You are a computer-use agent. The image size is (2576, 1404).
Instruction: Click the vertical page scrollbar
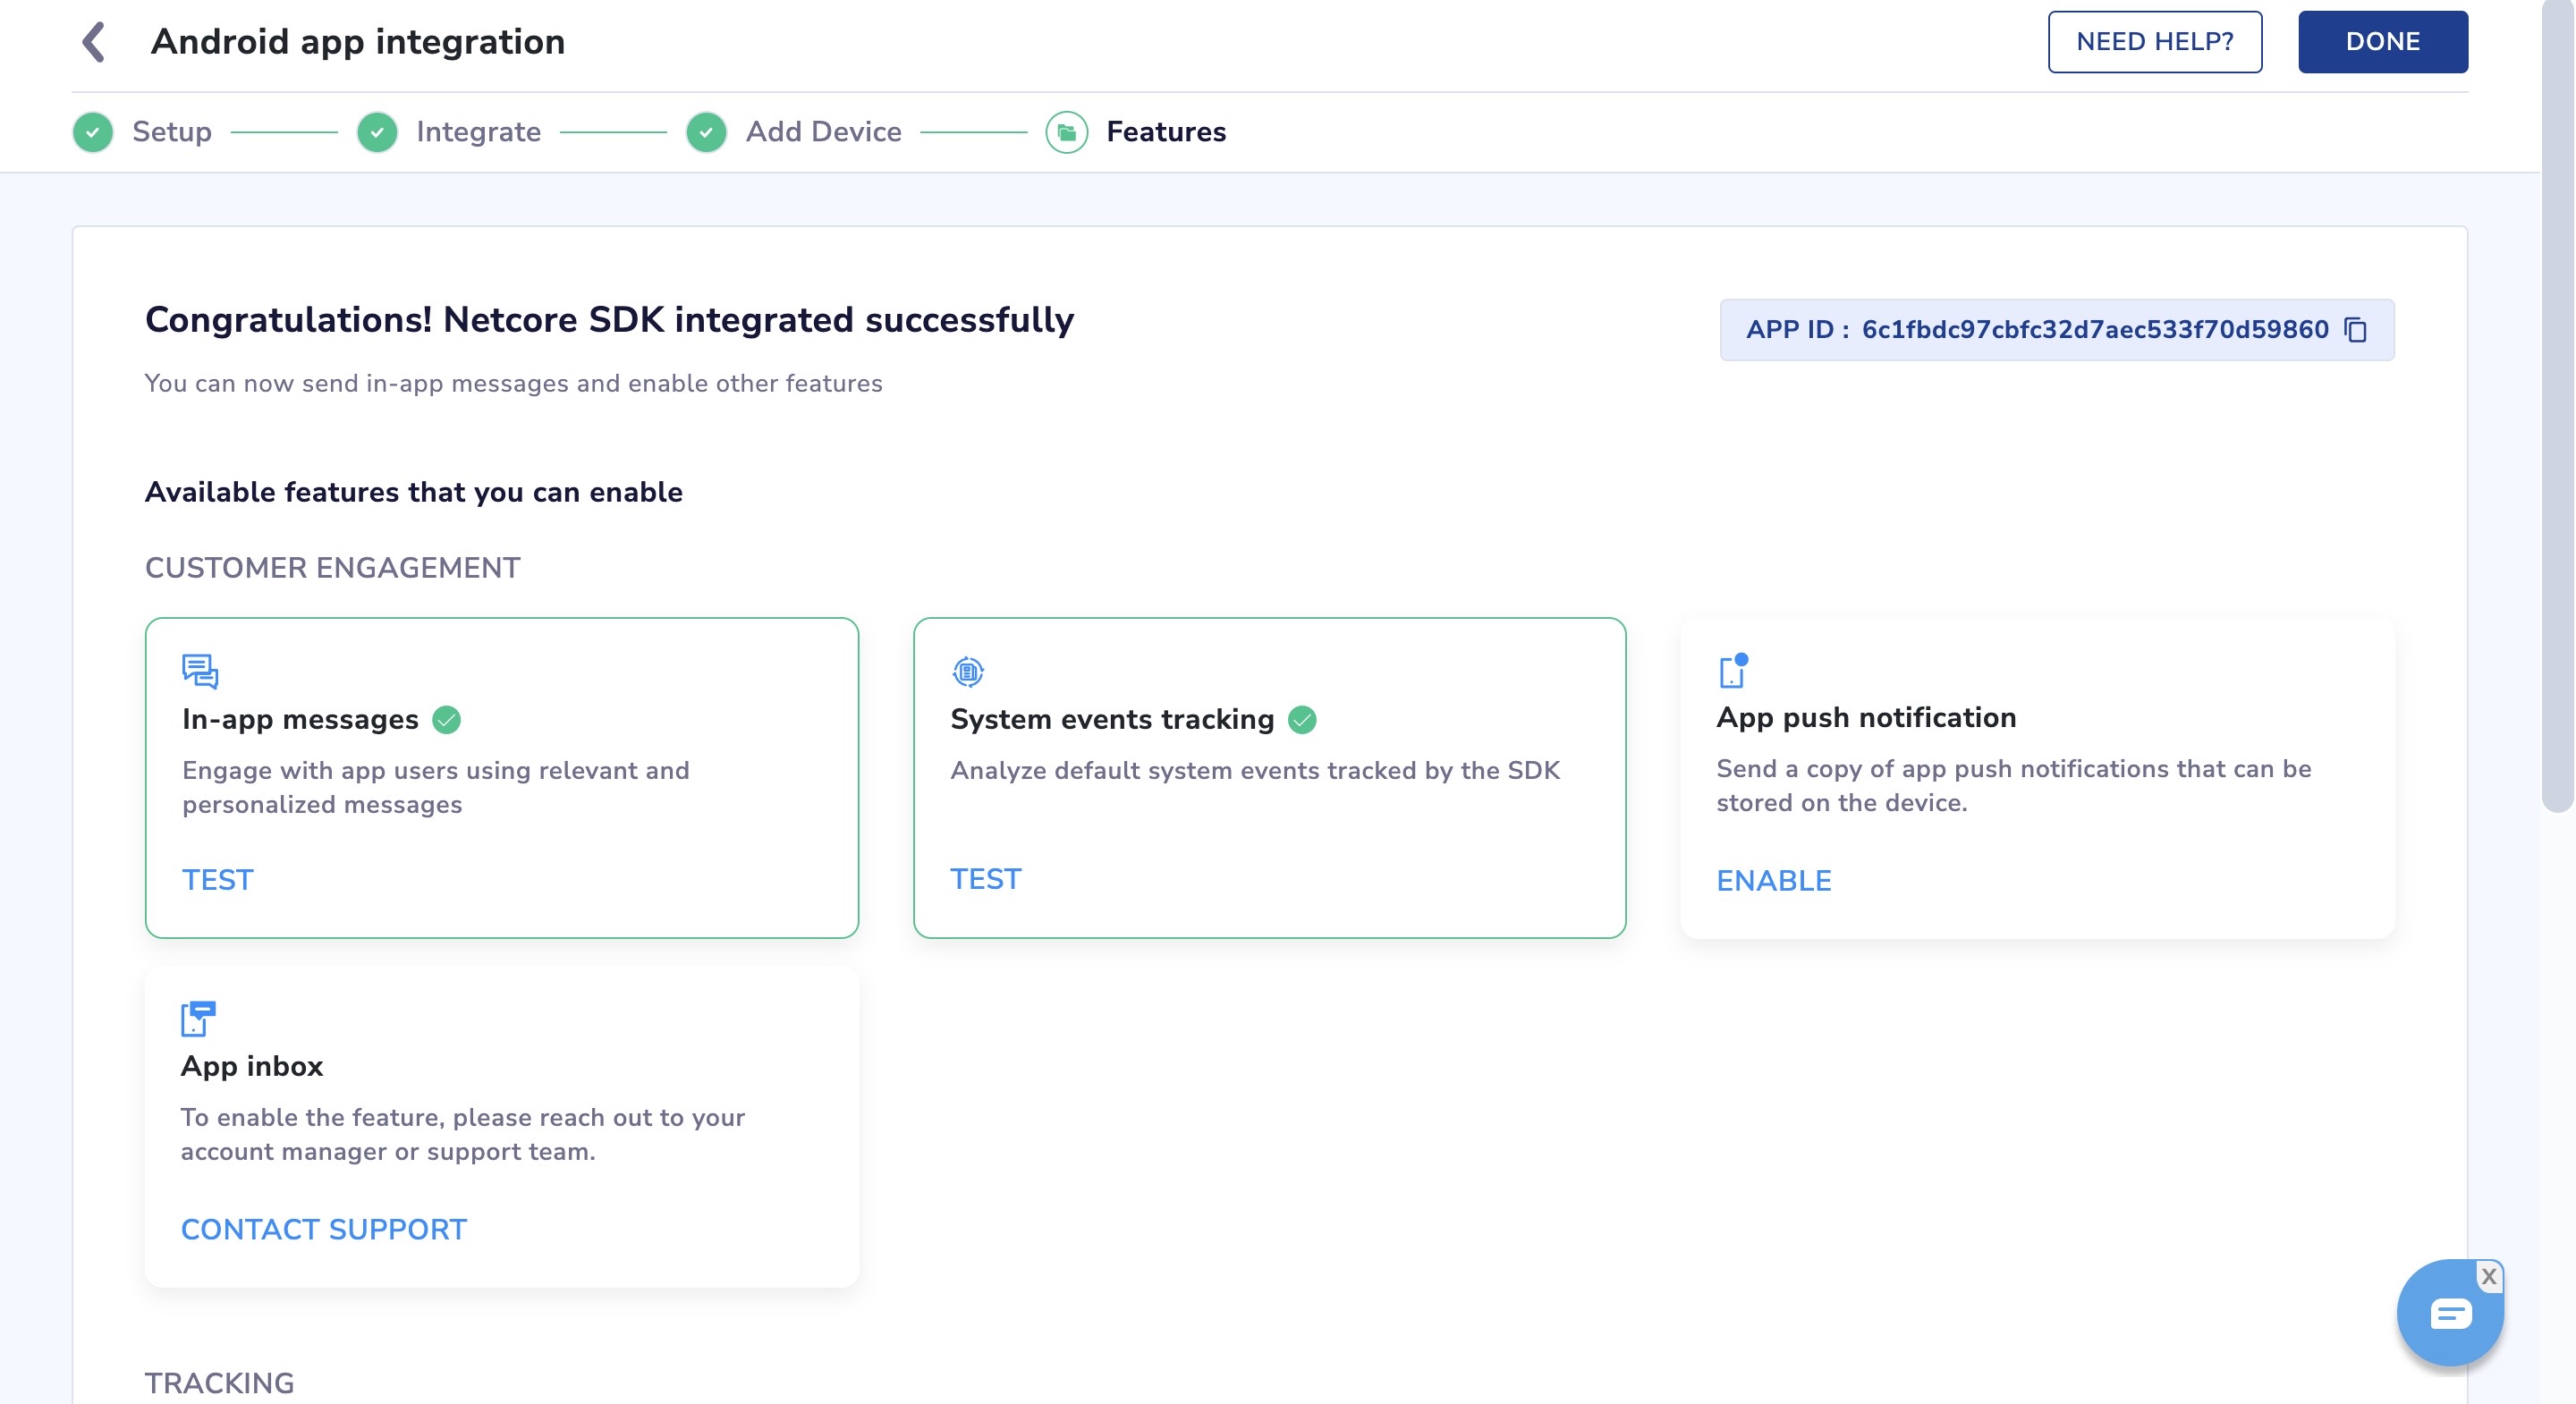click(2558, 400)
